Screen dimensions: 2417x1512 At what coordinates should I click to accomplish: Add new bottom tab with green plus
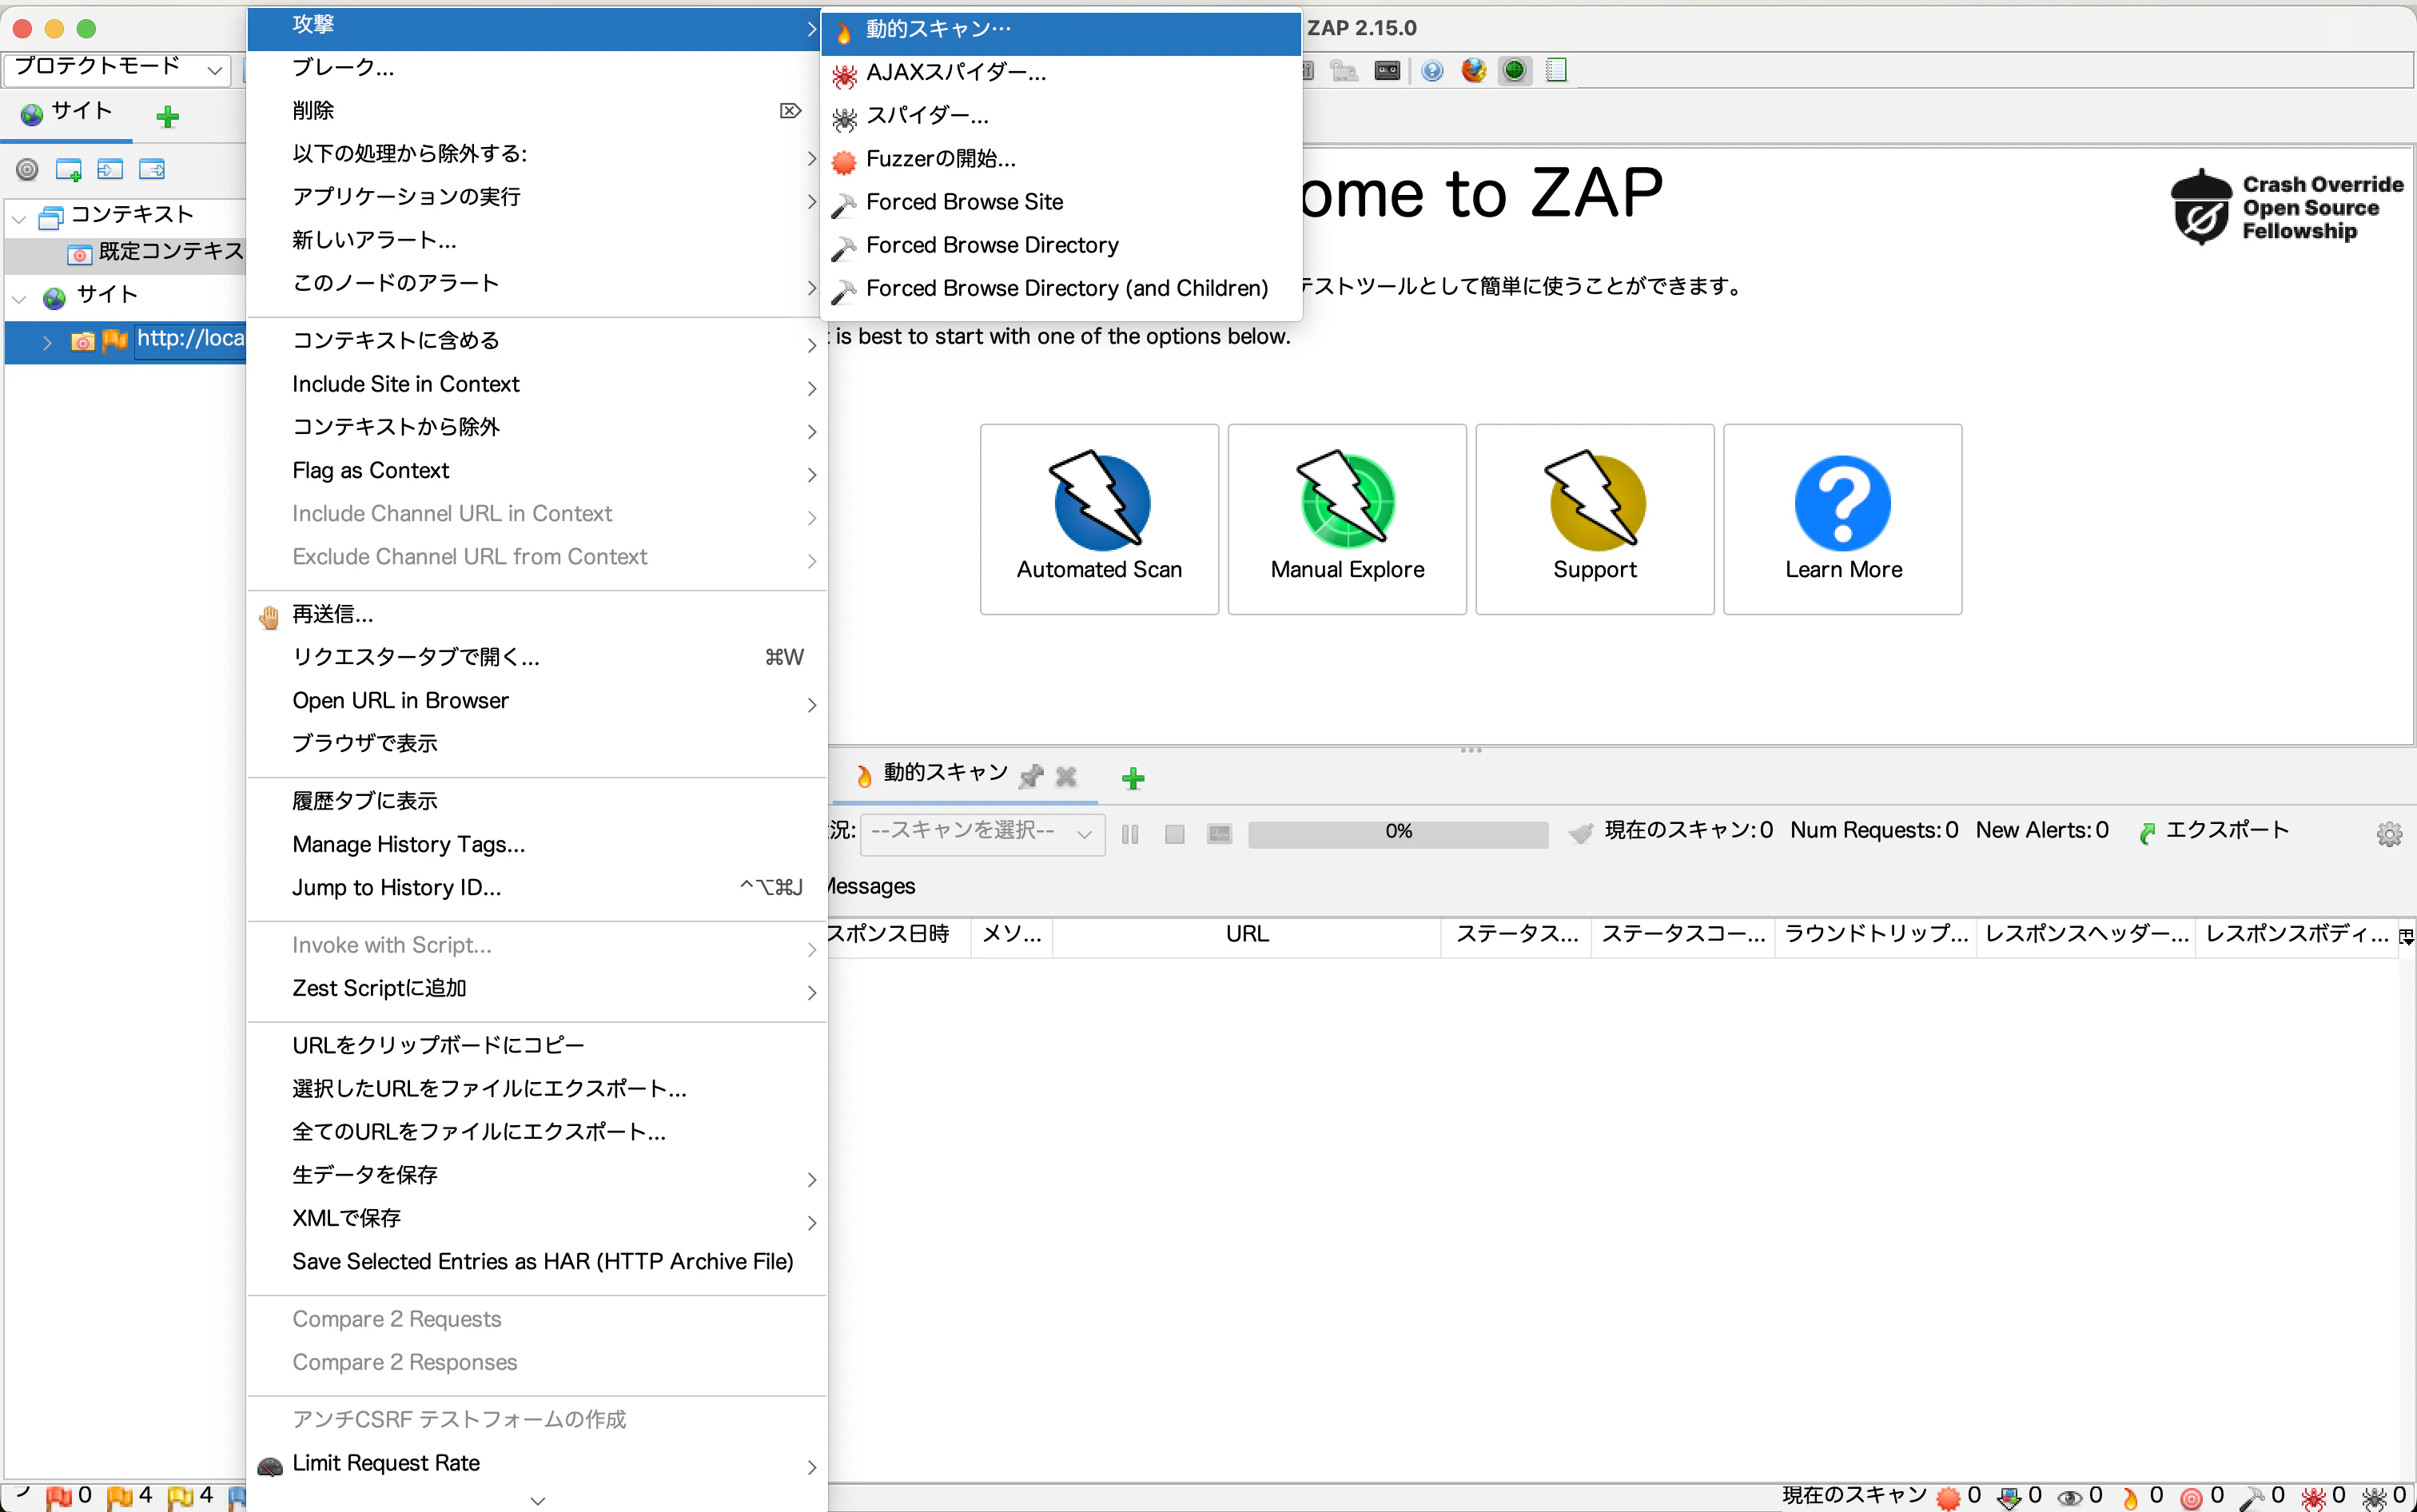1132,778
